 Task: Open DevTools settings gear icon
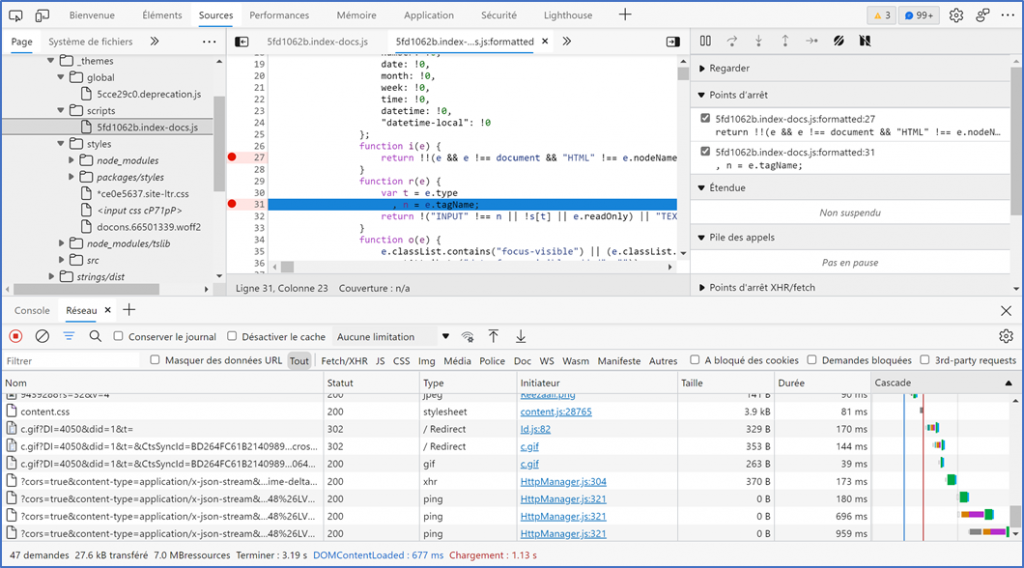point(956,15)
